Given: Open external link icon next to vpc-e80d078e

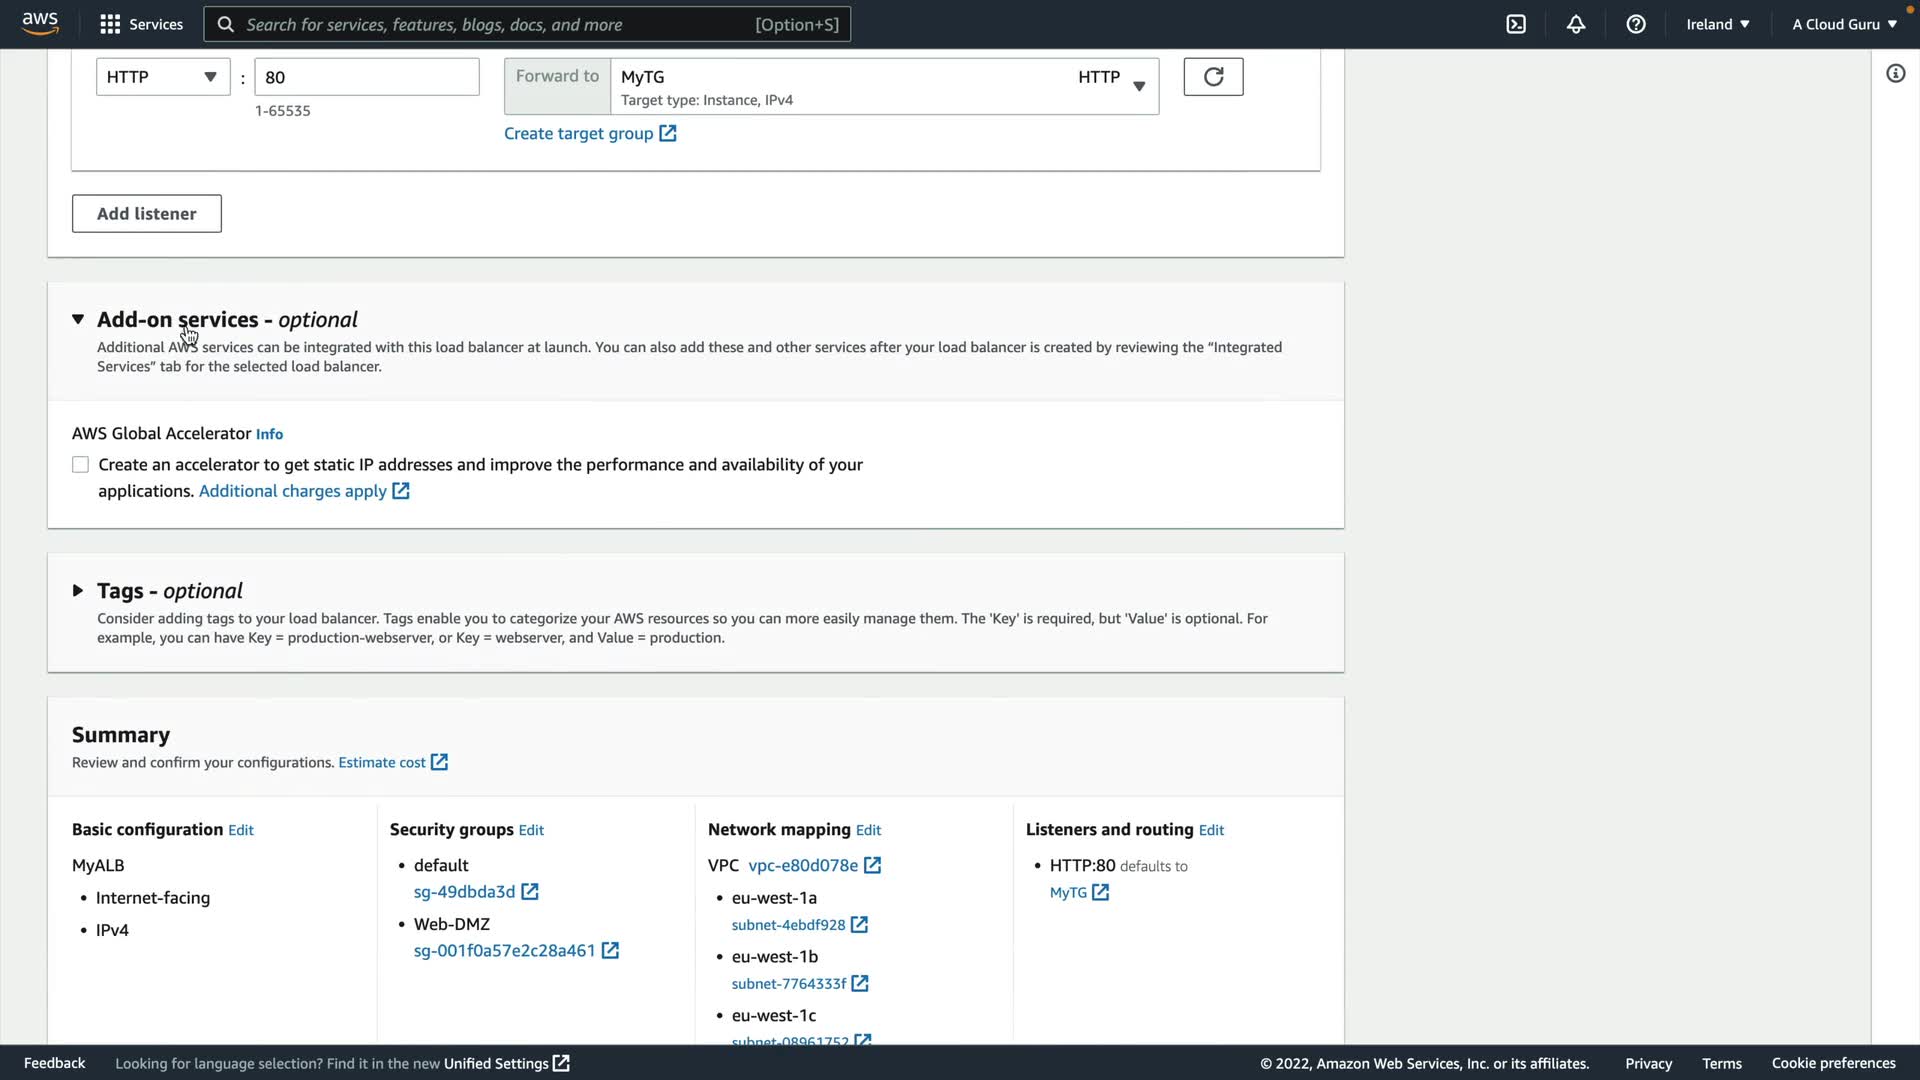Looking at the screenshot, I should coord(872,866).
